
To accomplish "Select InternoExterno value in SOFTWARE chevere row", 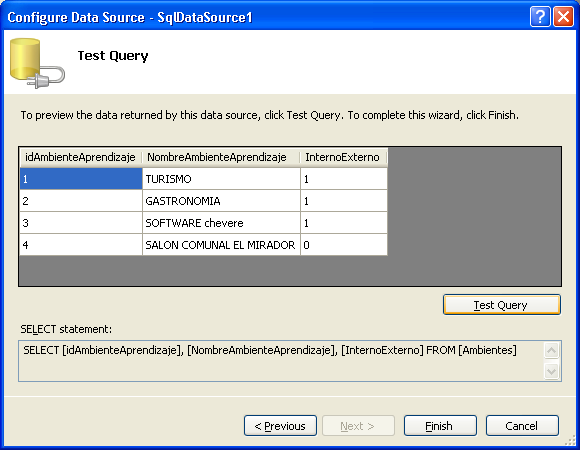I will [x=344, y=223].
